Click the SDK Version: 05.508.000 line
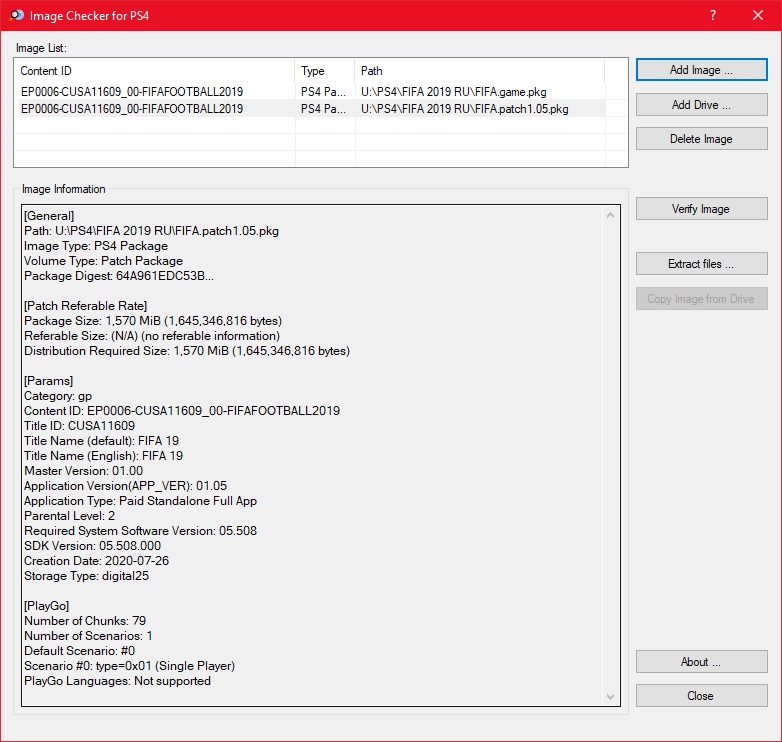Image resolution: width=782 pixels, height=742 pixels. 92,546
